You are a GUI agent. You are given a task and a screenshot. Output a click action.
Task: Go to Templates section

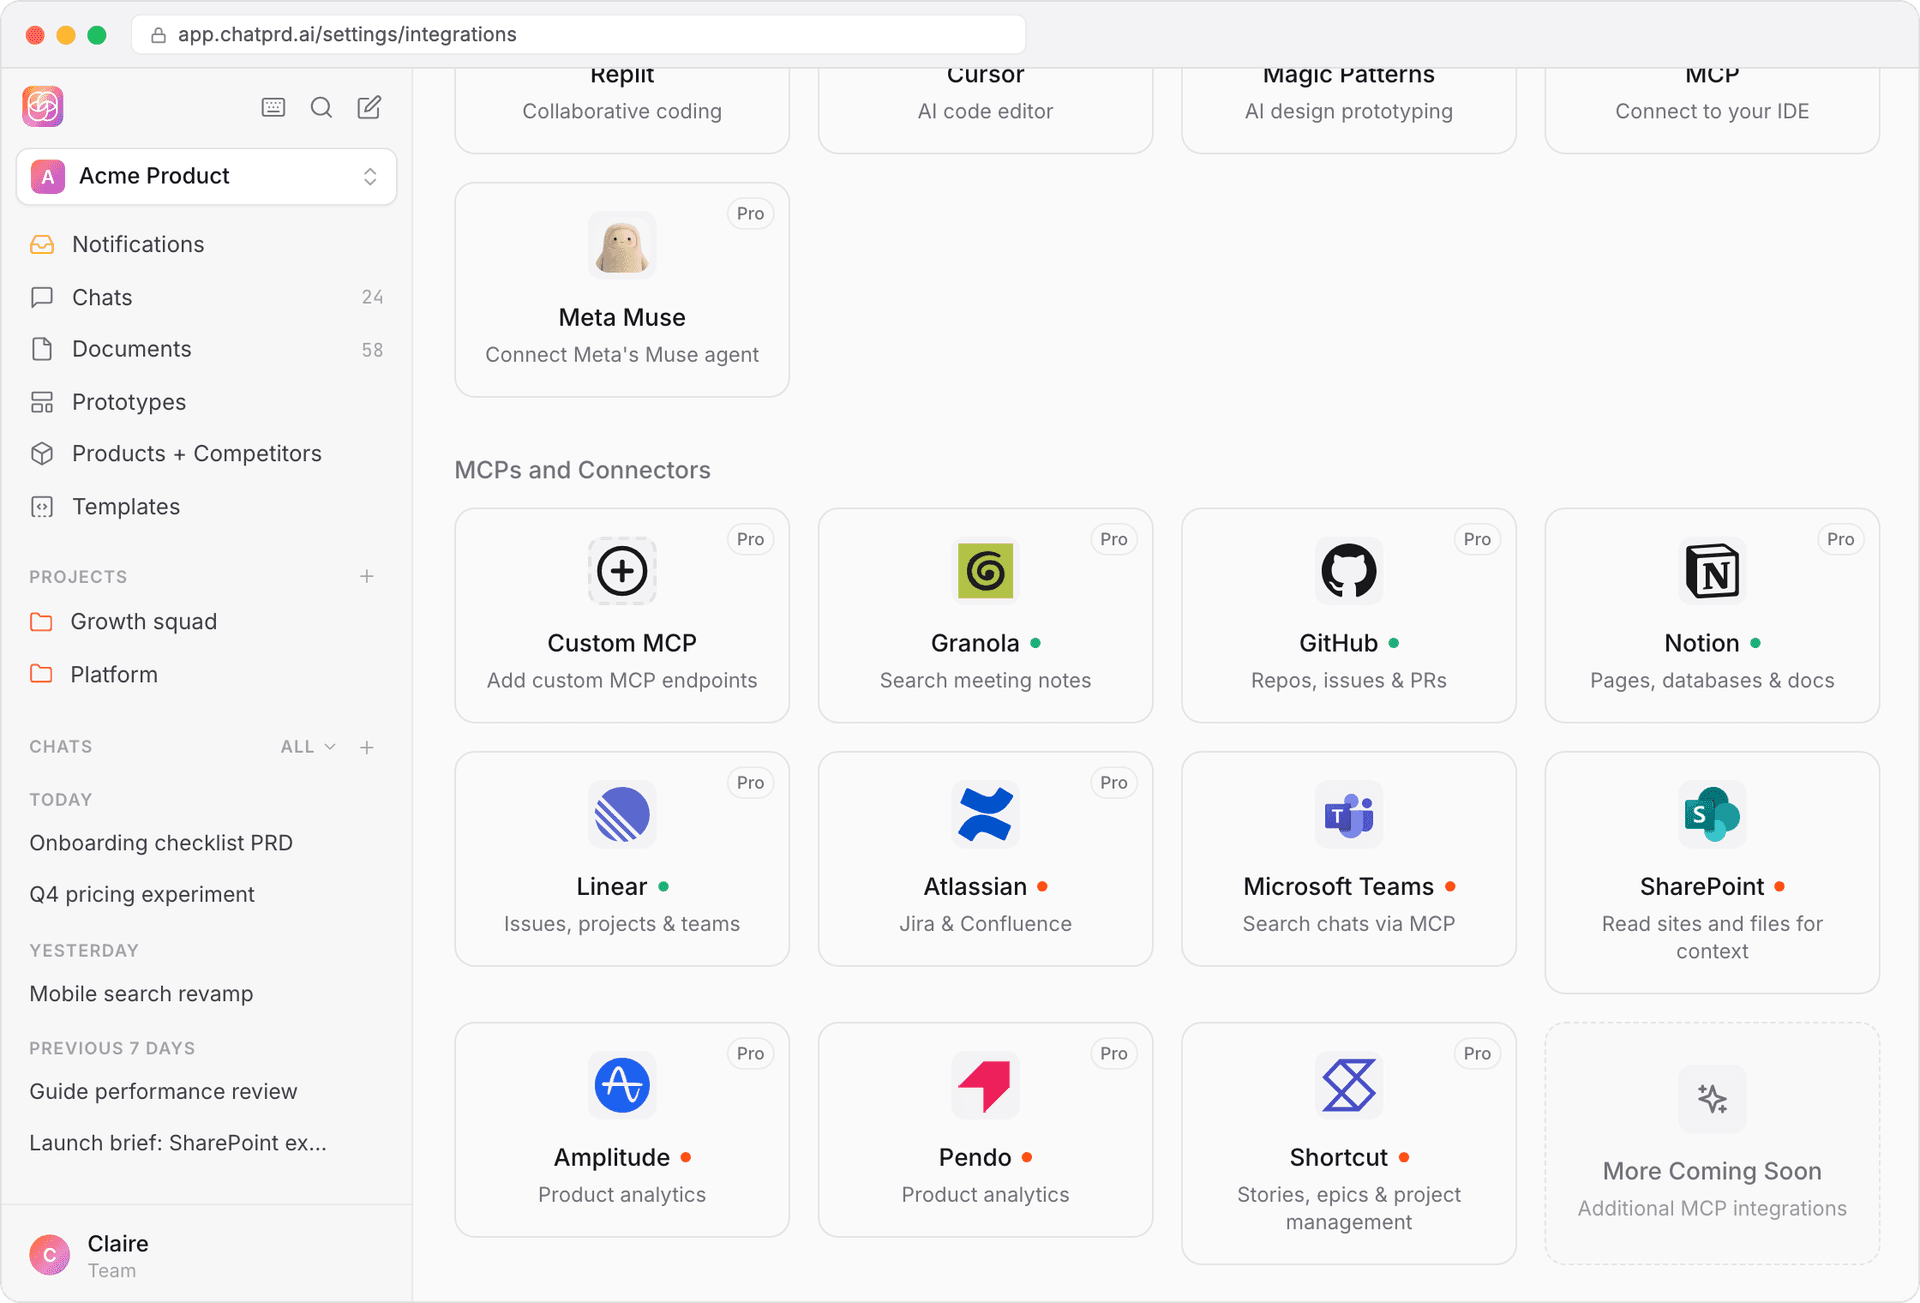tap(207, 507)
